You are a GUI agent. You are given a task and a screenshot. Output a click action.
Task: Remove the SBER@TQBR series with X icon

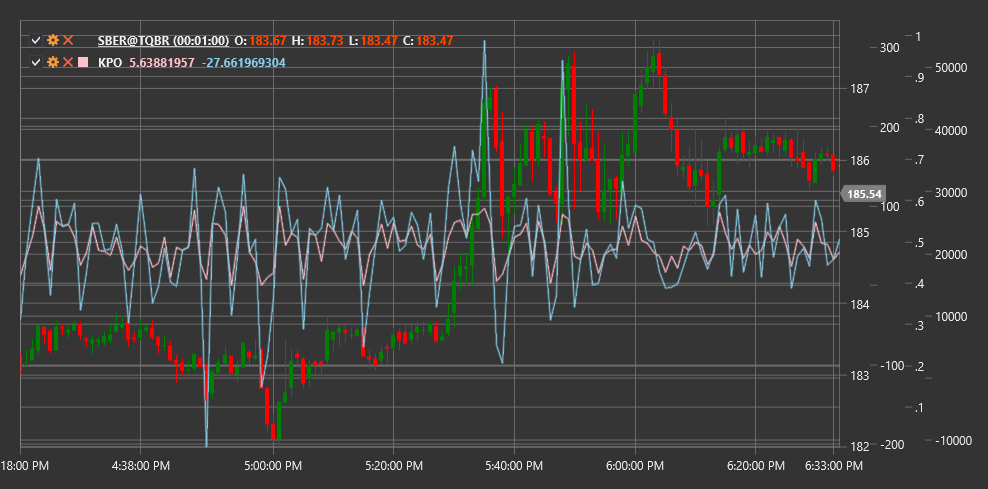(x=68, y=41)
